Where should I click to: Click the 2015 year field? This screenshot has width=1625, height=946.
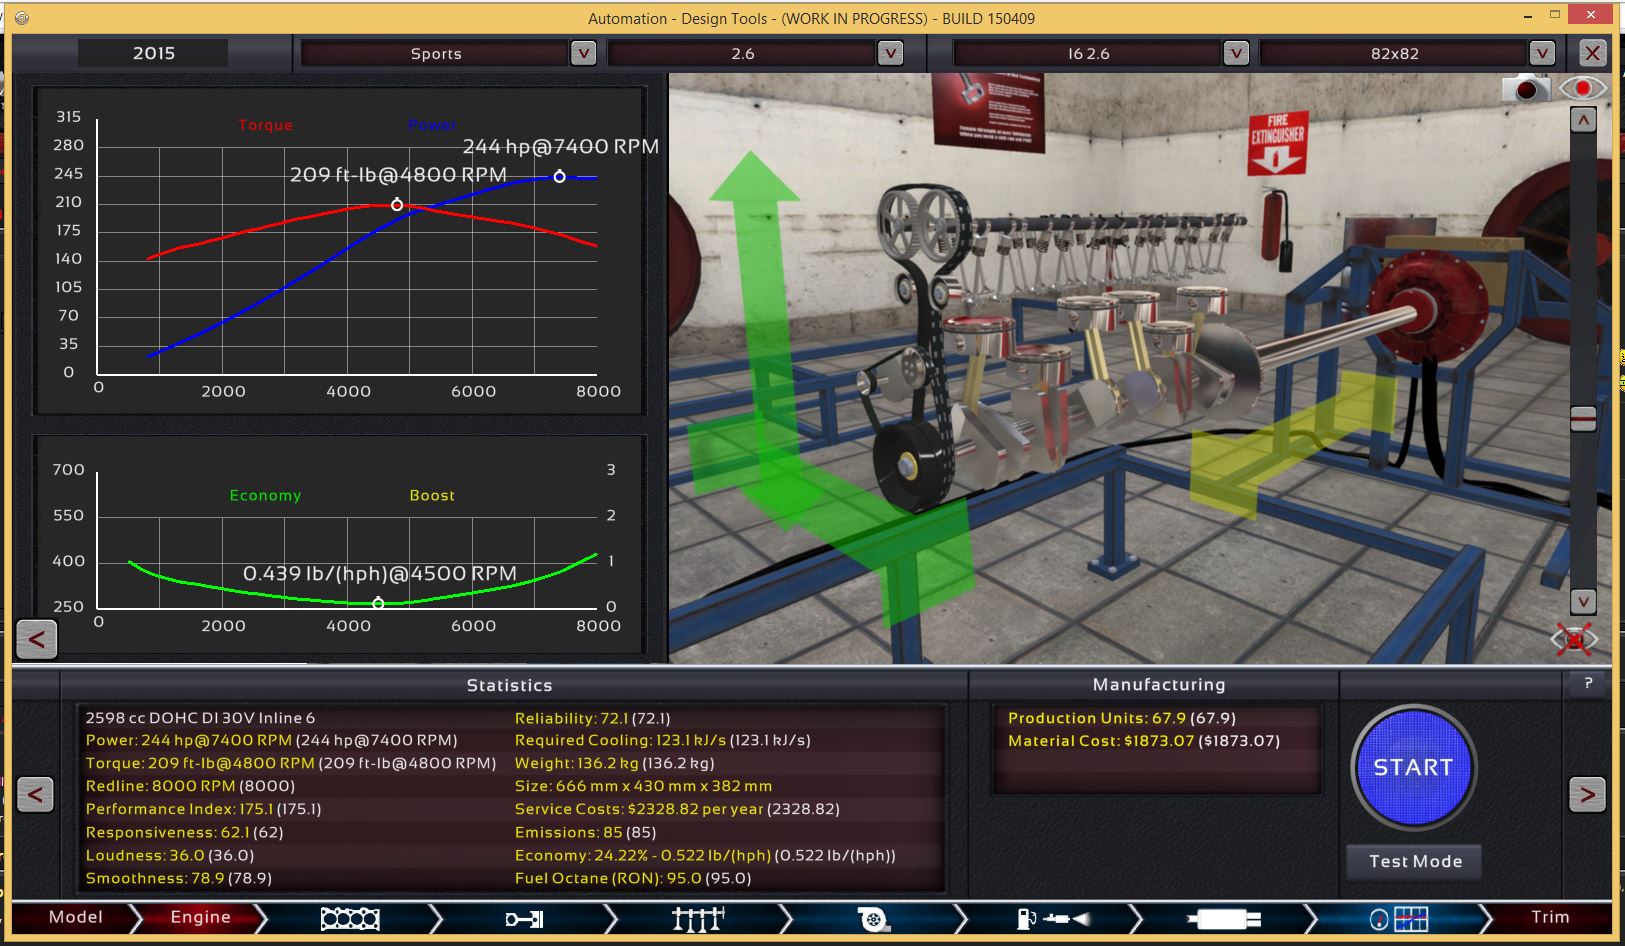click(x=153, y=53)
